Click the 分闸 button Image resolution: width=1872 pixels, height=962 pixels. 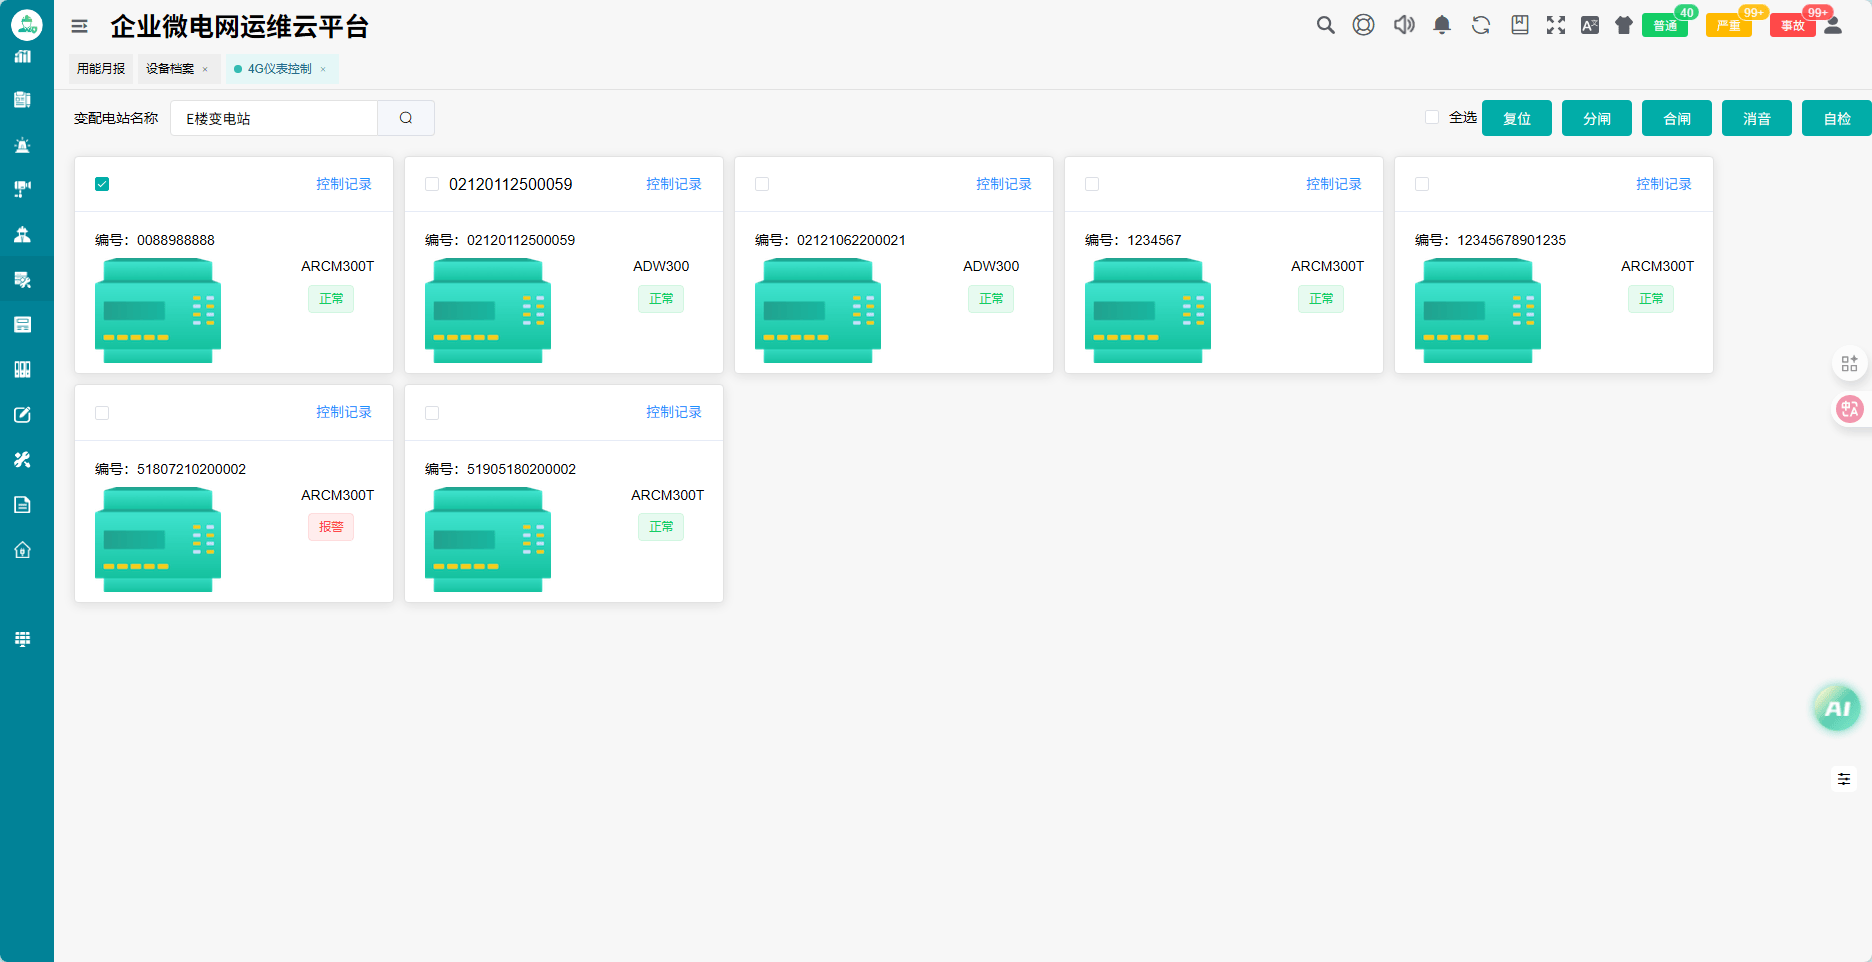[1597, 118]
